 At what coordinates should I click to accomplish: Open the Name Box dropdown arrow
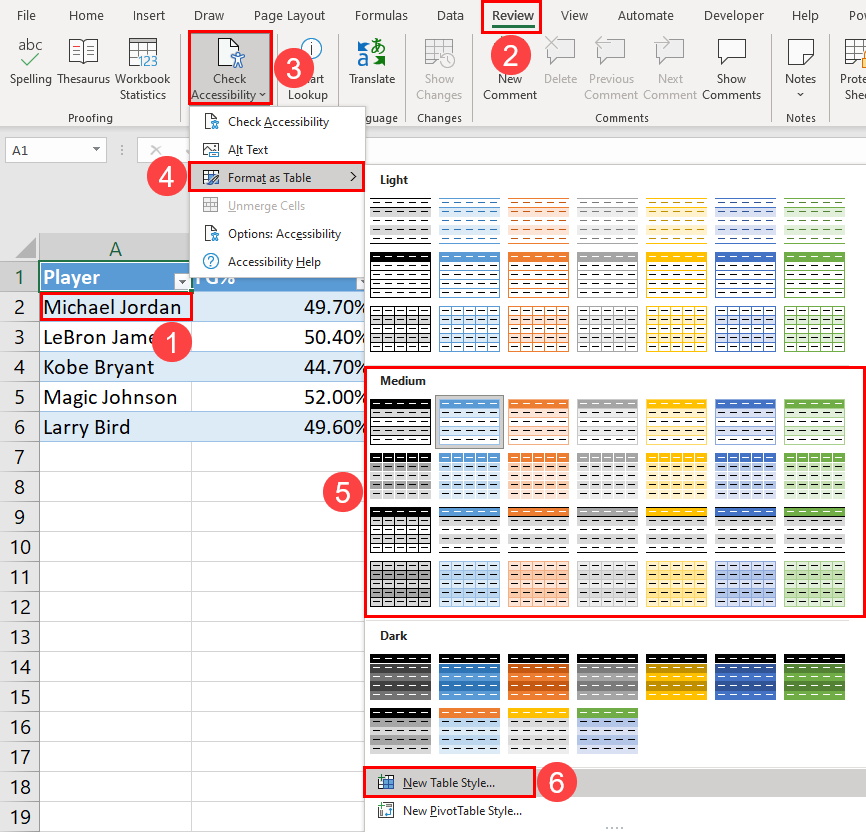click(x=97, y=150)
